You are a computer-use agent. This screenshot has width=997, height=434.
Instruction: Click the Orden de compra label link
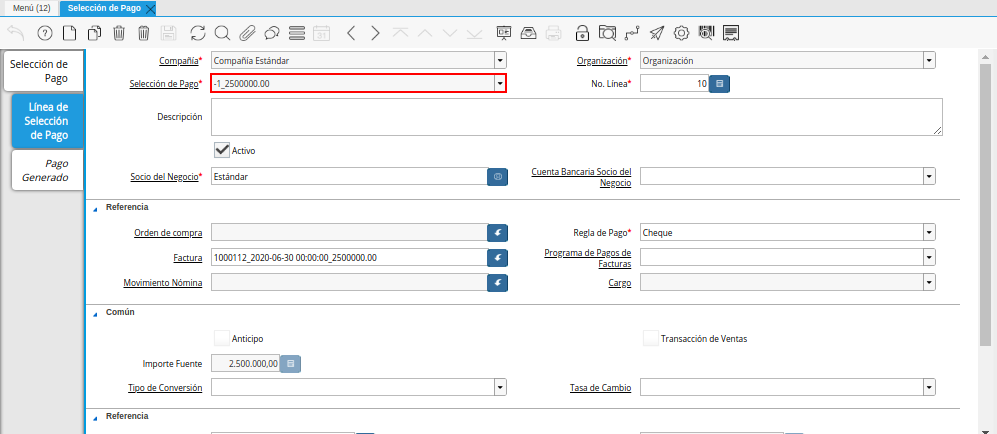(x=168, y=233)
